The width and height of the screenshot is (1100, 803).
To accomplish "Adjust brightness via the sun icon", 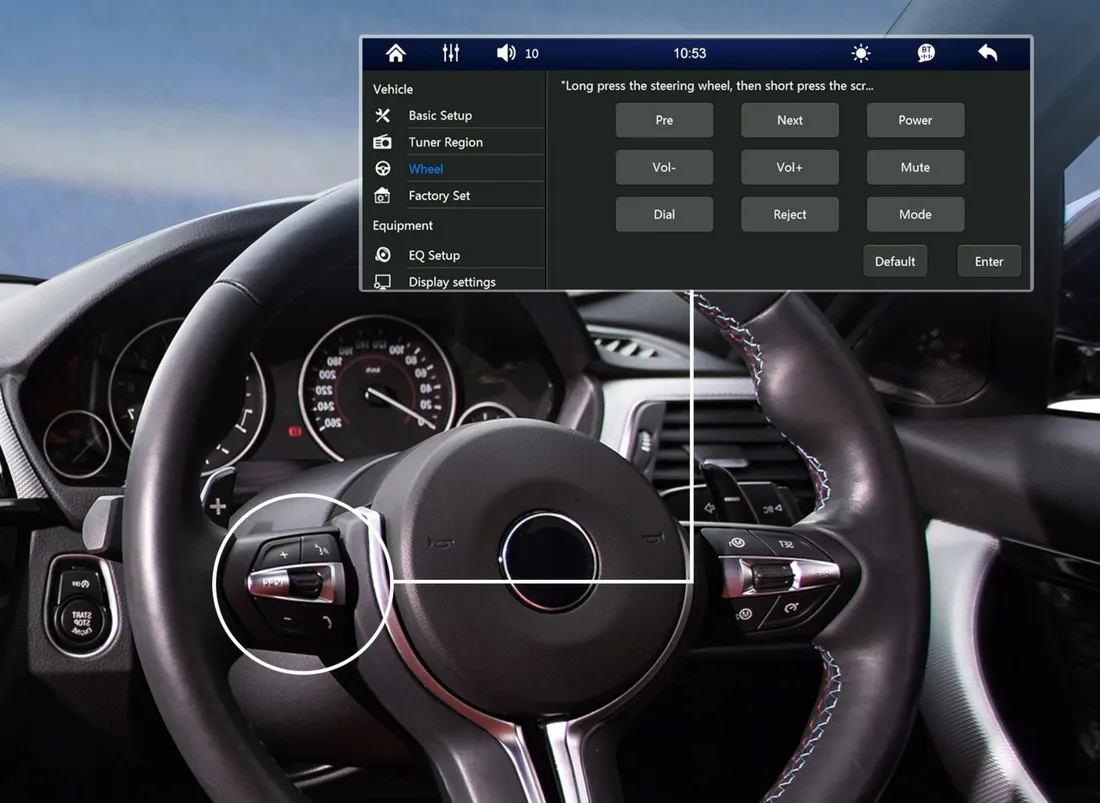I will pos(861,53).
